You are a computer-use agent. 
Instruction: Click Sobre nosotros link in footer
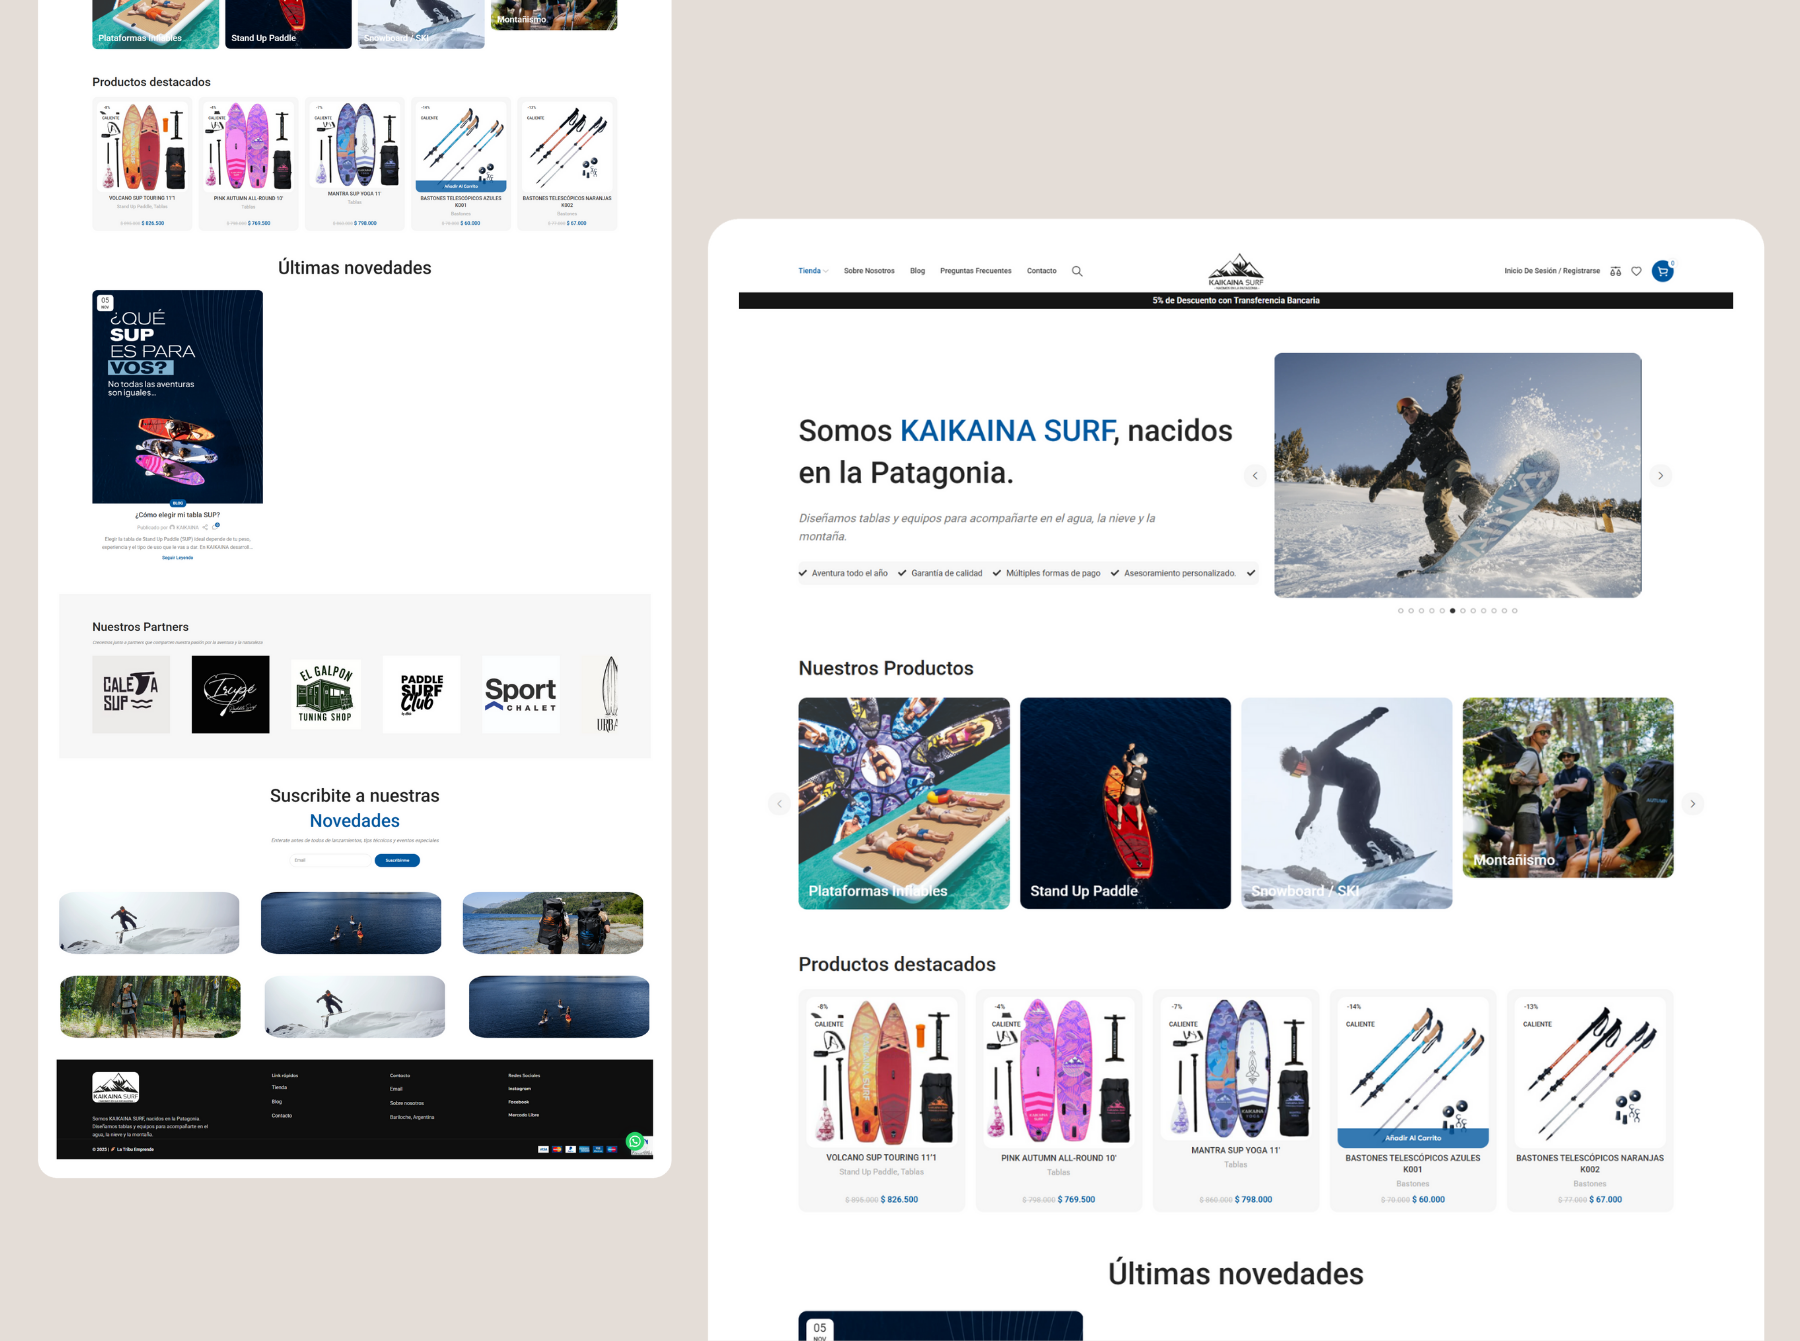[x=407, y=1103]
